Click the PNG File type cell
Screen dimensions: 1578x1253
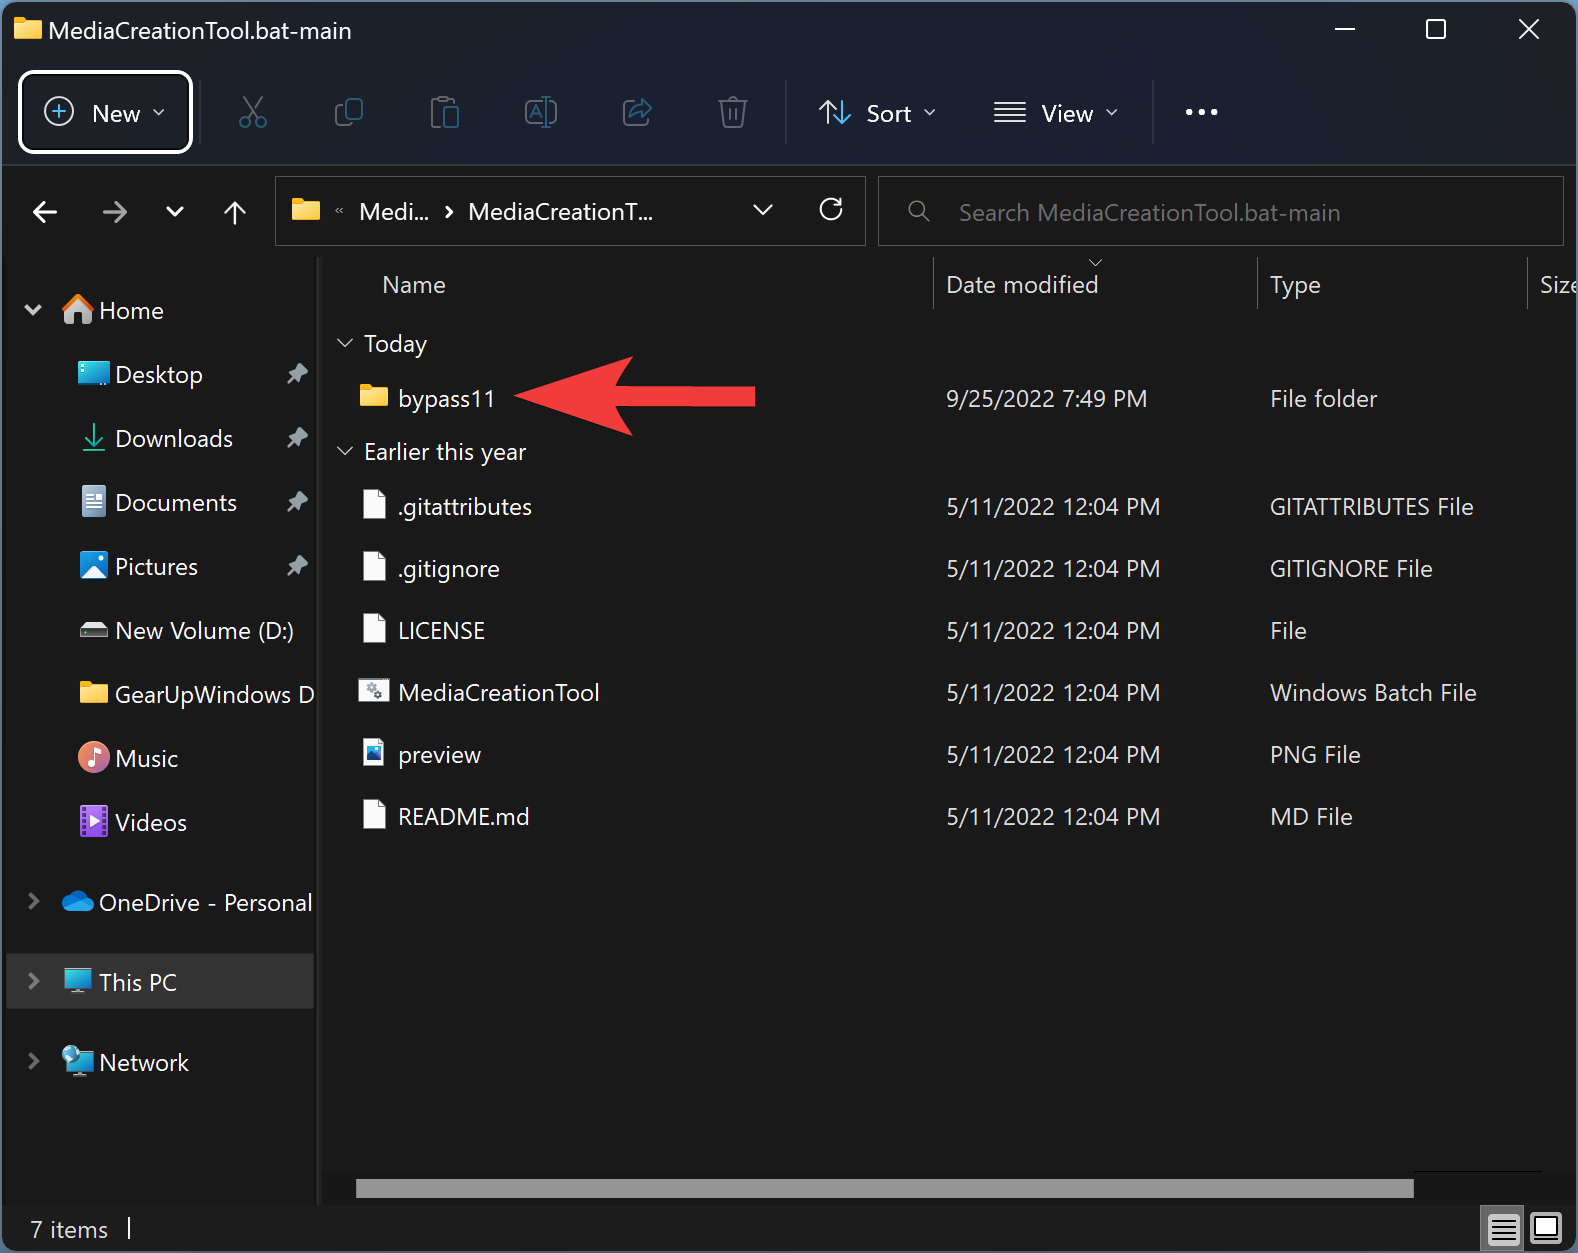coord(1315,755)
